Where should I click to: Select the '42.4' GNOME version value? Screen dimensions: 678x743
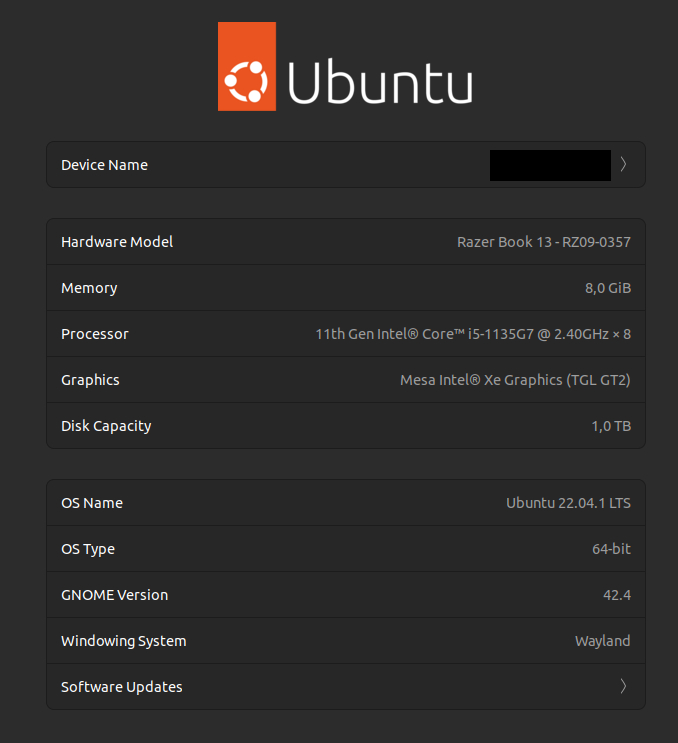pos(617,595)
